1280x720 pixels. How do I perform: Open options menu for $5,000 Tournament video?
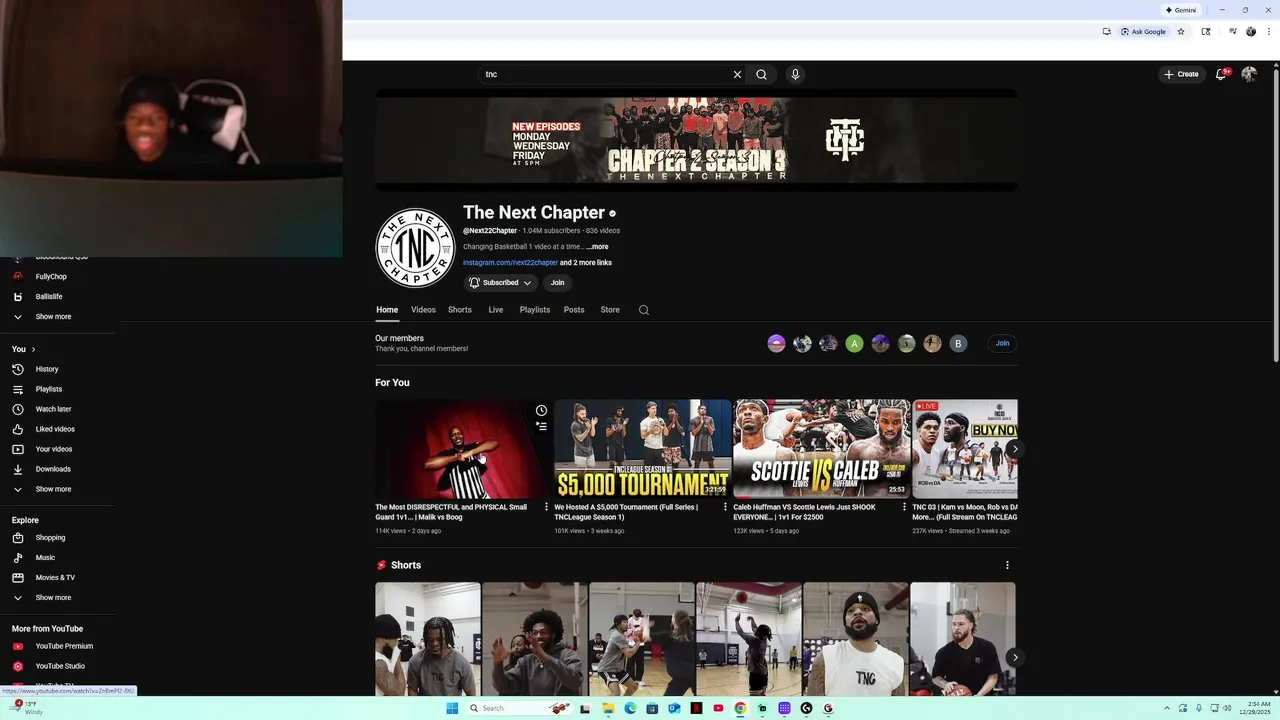(725, 507)
